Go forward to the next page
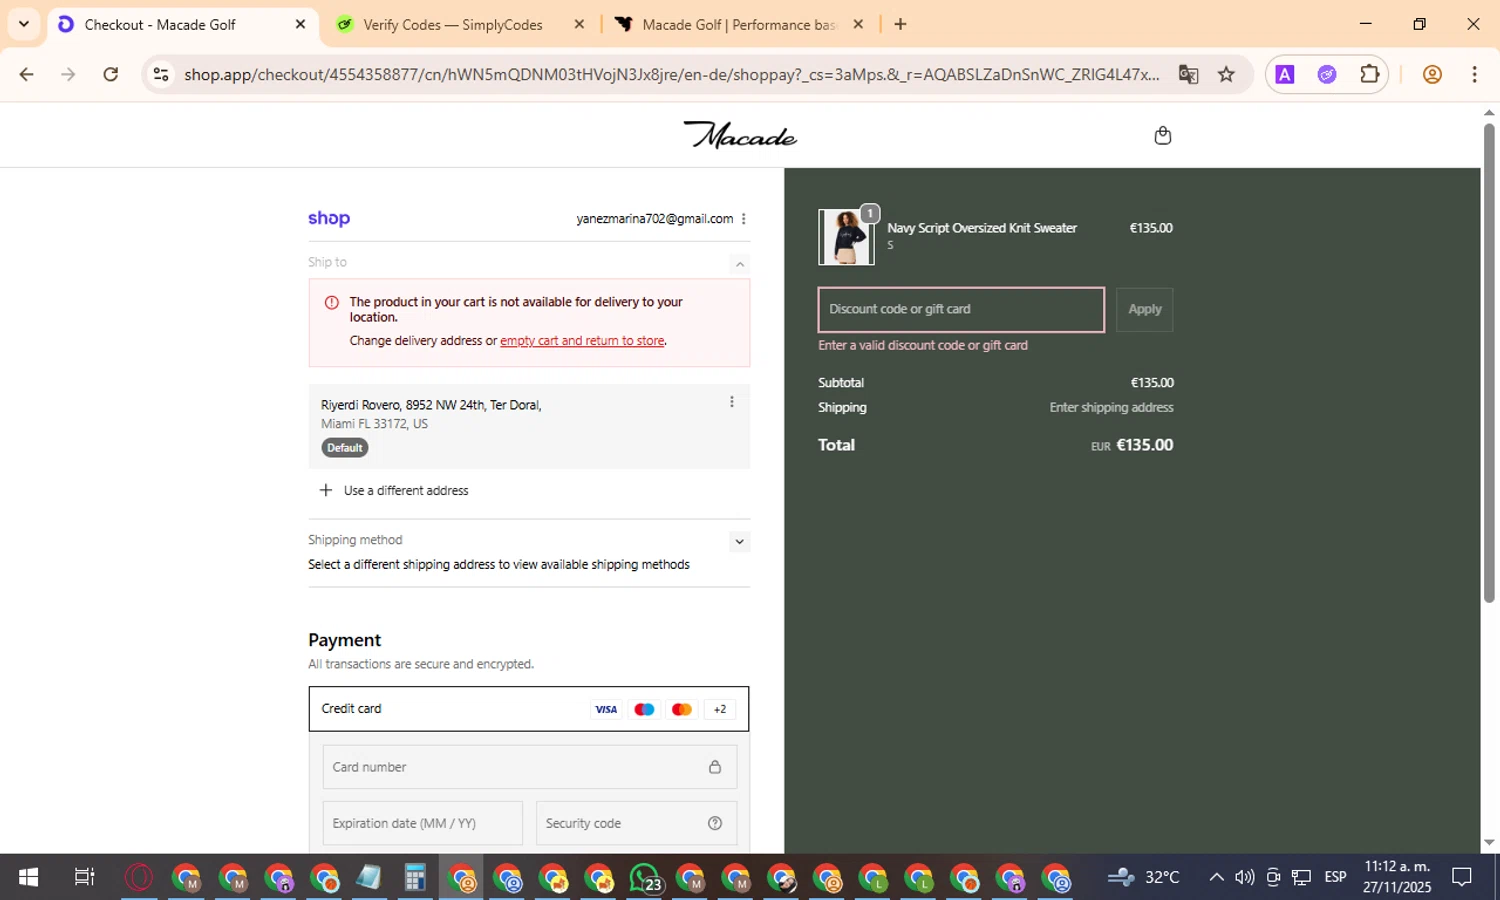Viewport: 1500px width, 900px height. point(68,74)
